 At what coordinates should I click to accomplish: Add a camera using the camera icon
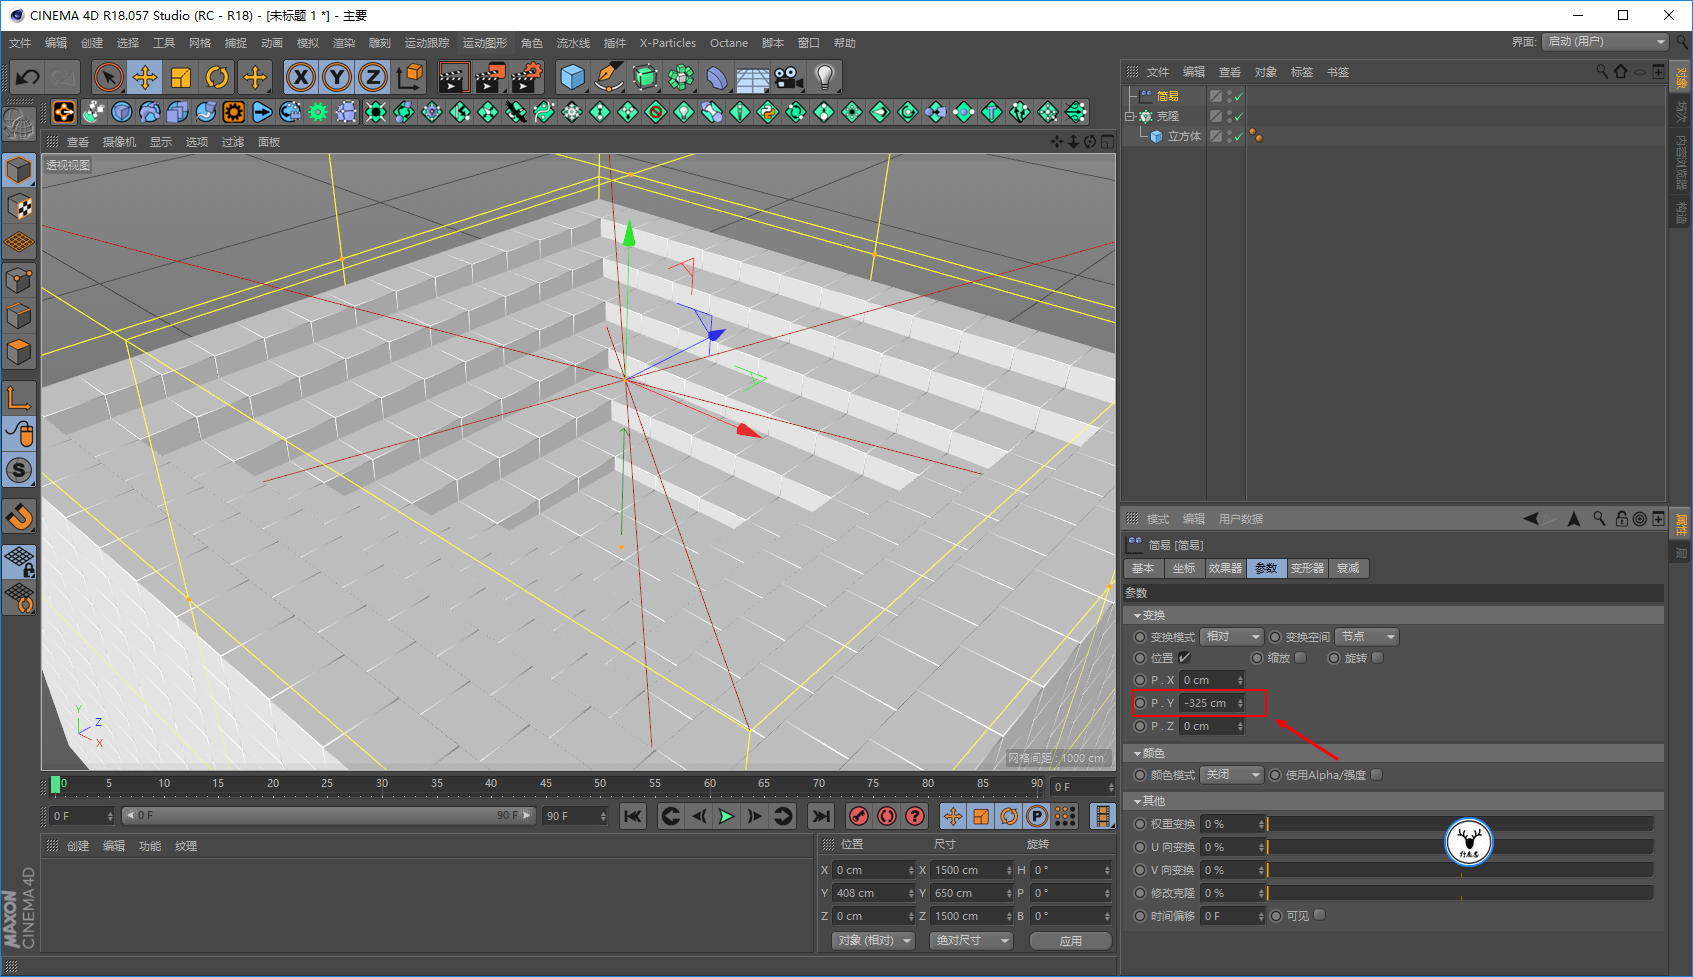pyautogui.click(x=788, y=77)
